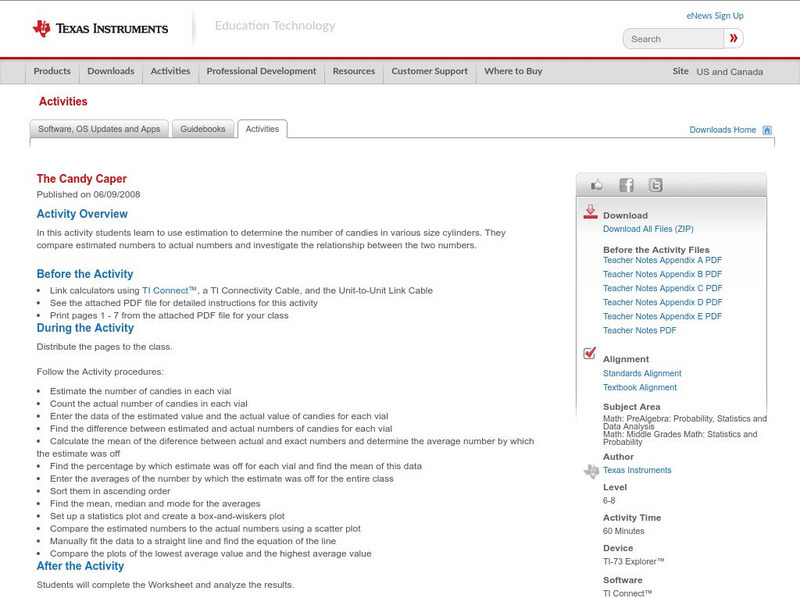The height and width of the screenshot is (598, 800).
Task: Open Teacher Notes Appendix B PDF
Action: [662, 274]
